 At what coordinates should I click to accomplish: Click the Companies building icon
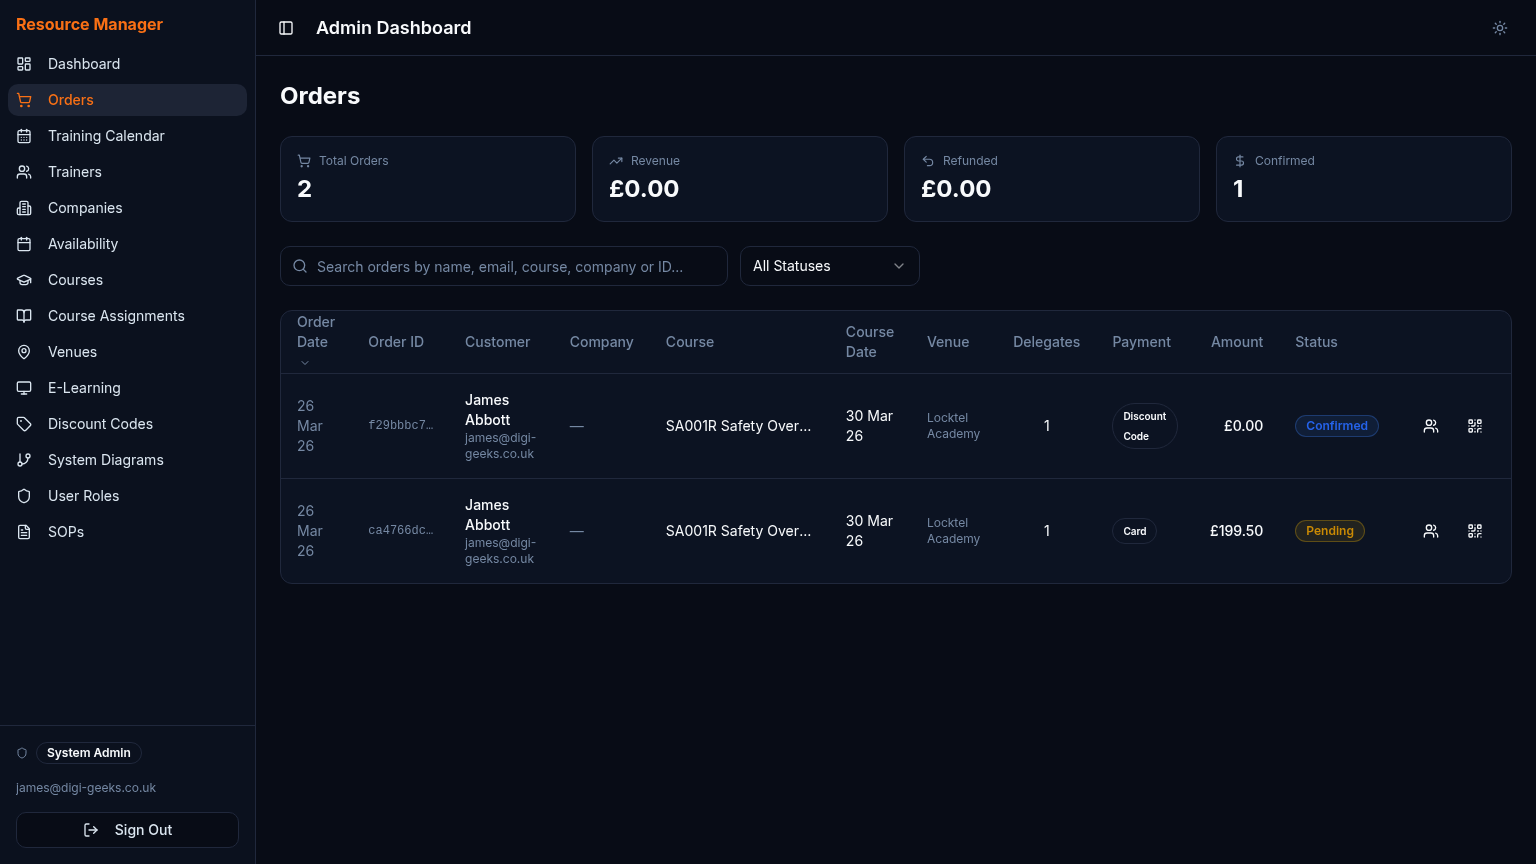[x=24, y=208]
